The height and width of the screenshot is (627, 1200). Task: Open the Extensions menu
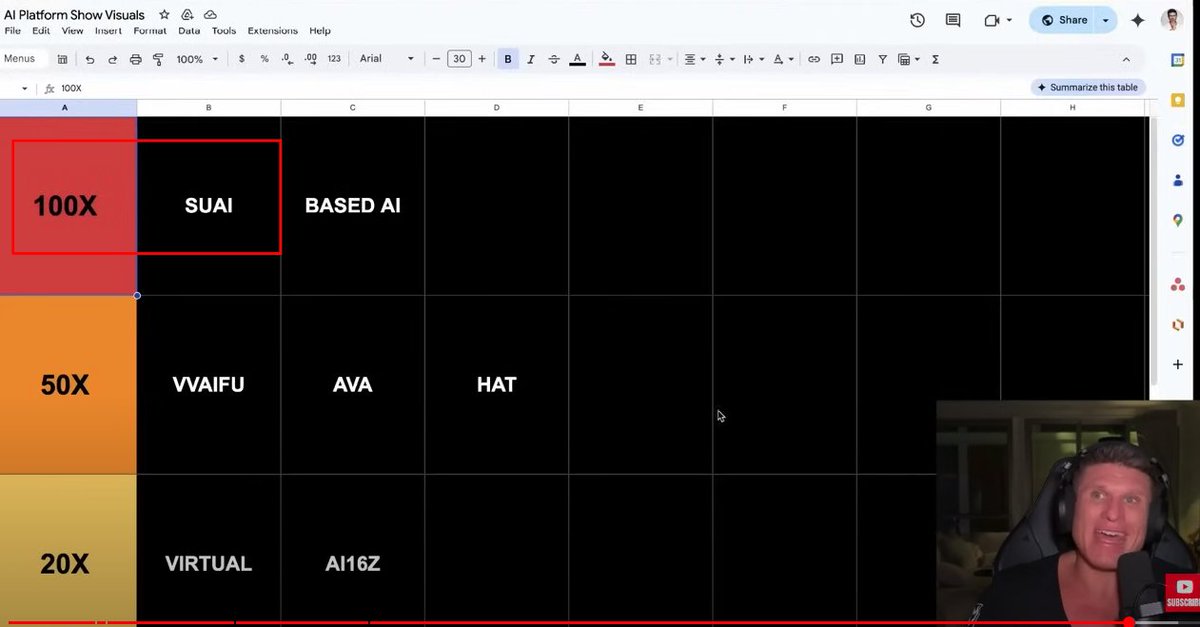pos(273,31)
